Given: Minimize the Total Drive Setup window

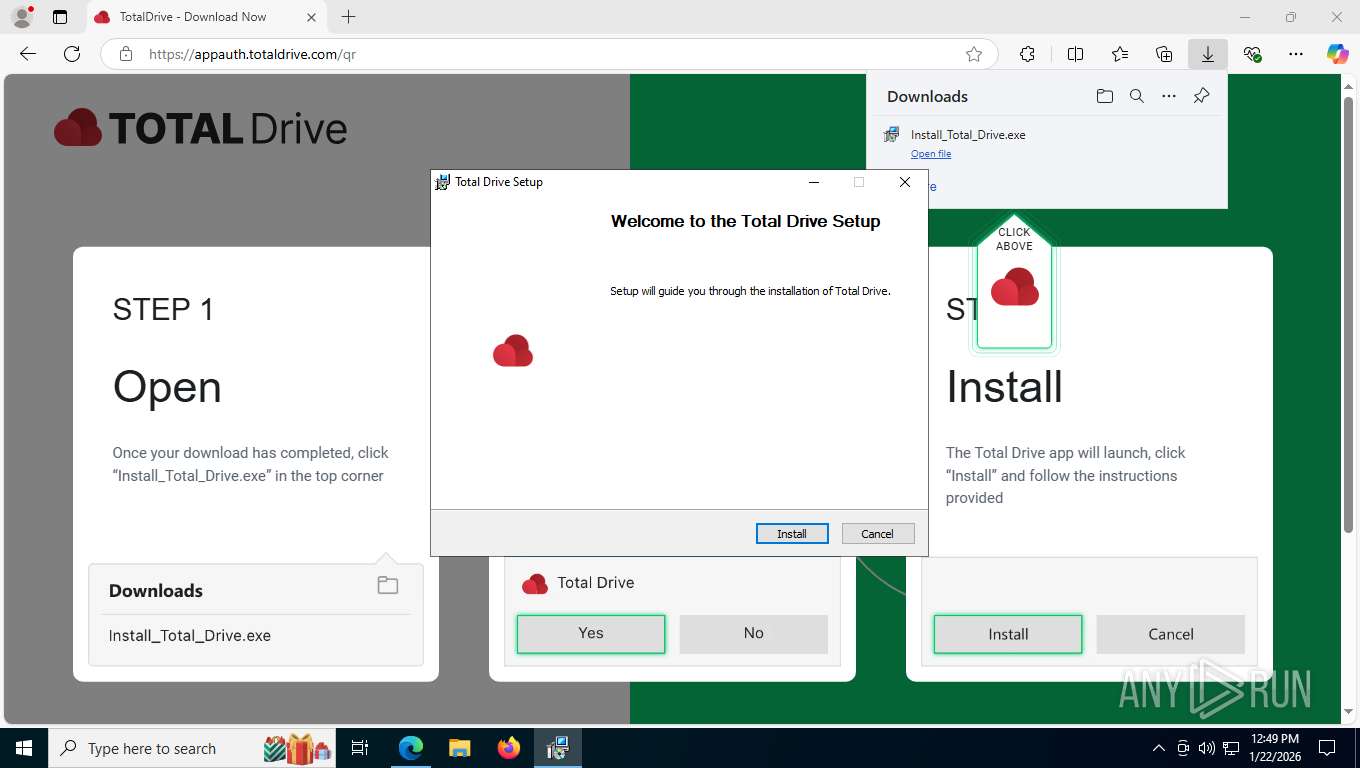Looking at the screenshot, I should (814, 182).
